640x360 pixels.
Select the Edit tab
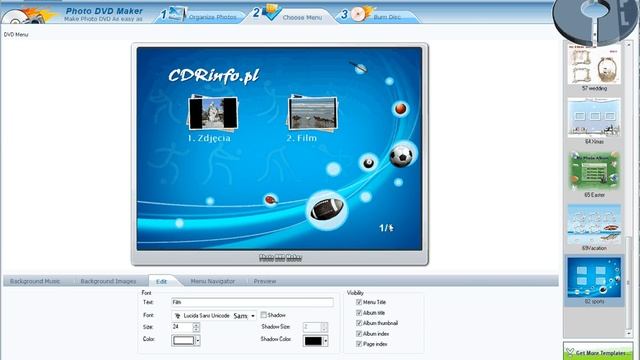pos(162,281)
